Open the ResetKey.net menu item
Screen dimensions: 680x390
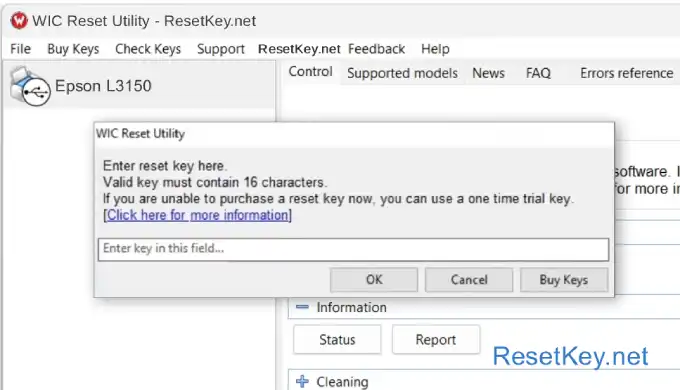pyautogui.click(x=299, y=49)
